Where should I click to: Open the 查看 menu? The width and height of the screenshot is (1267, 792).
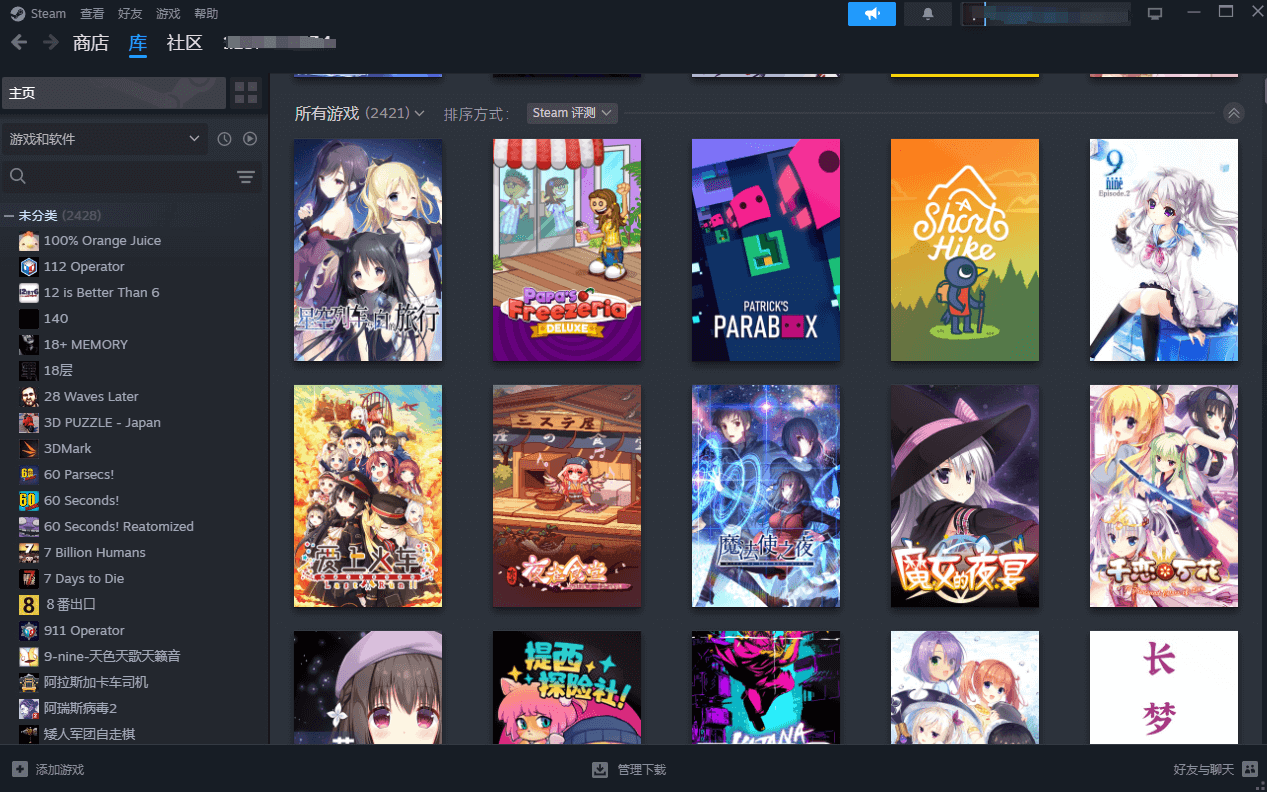click(92, 14)
